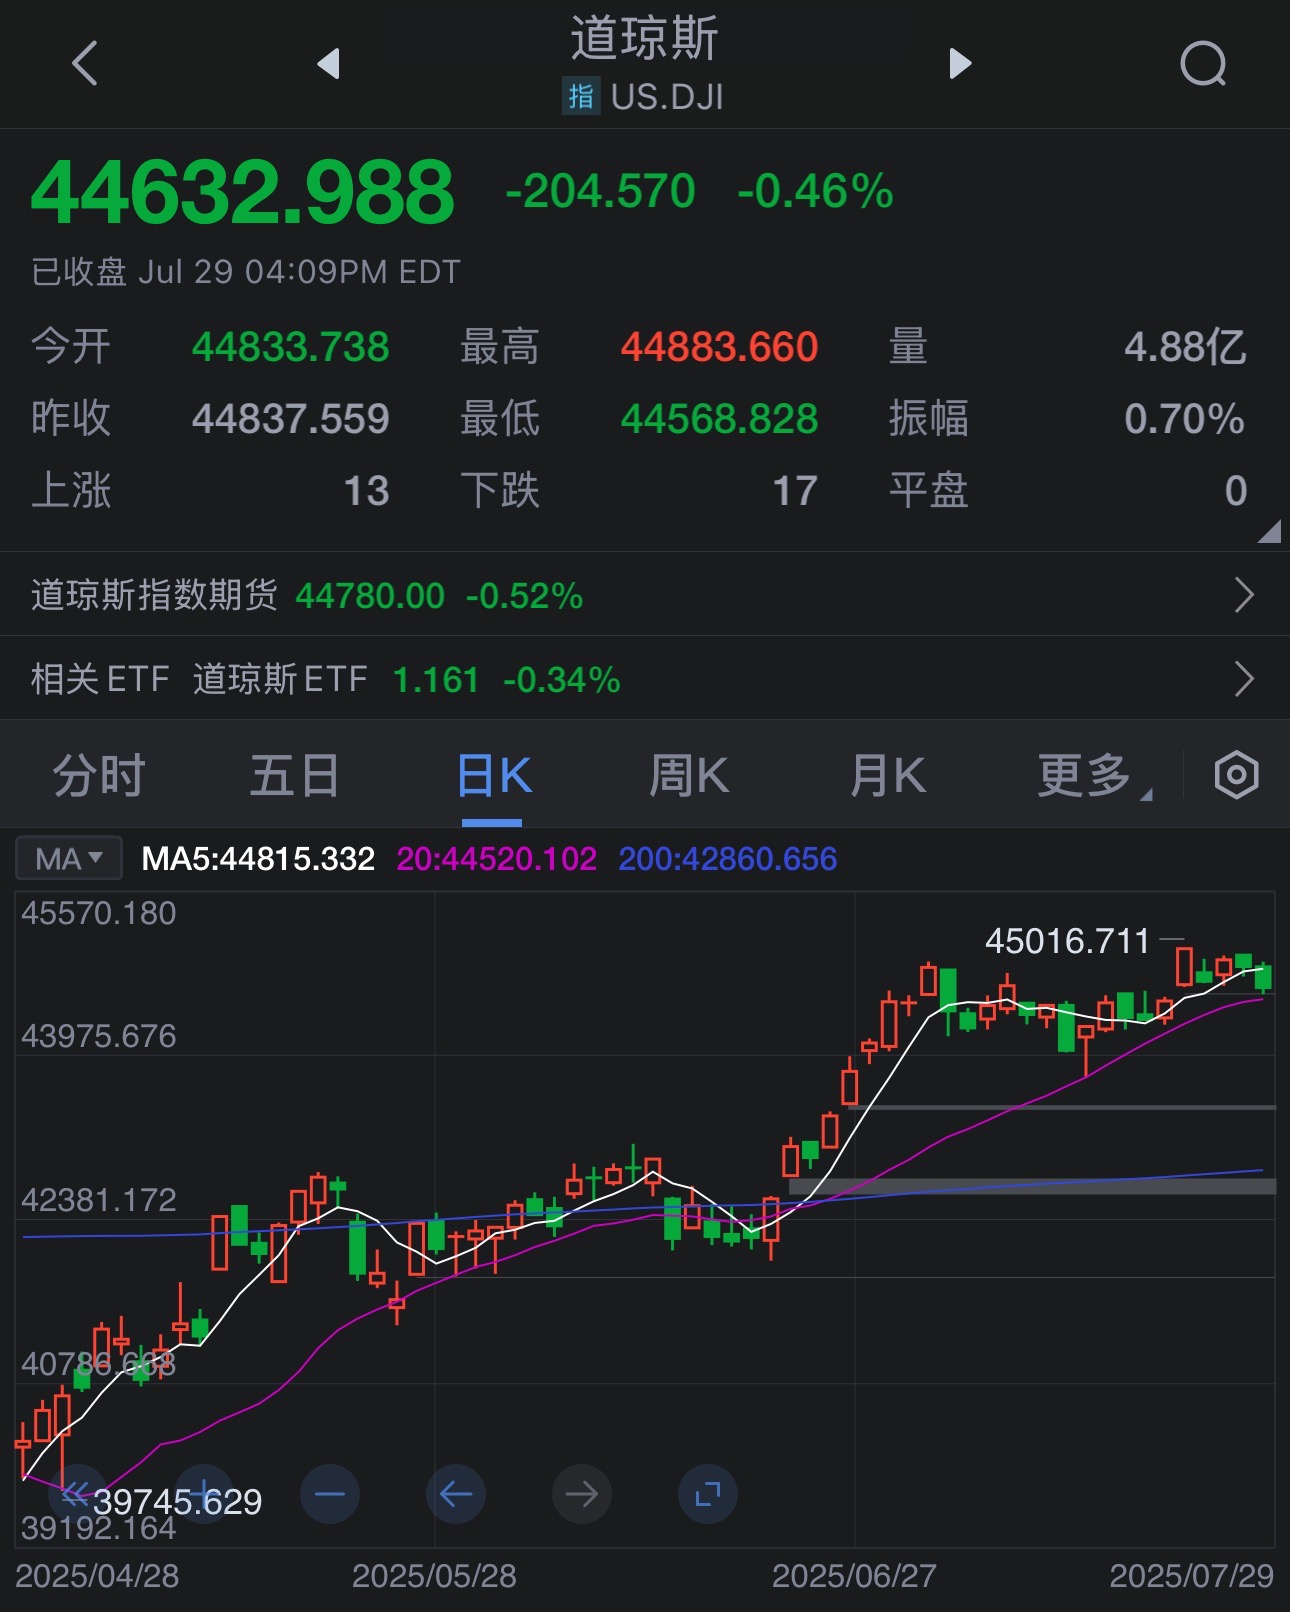Tap volume value 4.88亿
Screen dimensions: 1290x1612
[1185, 347]
